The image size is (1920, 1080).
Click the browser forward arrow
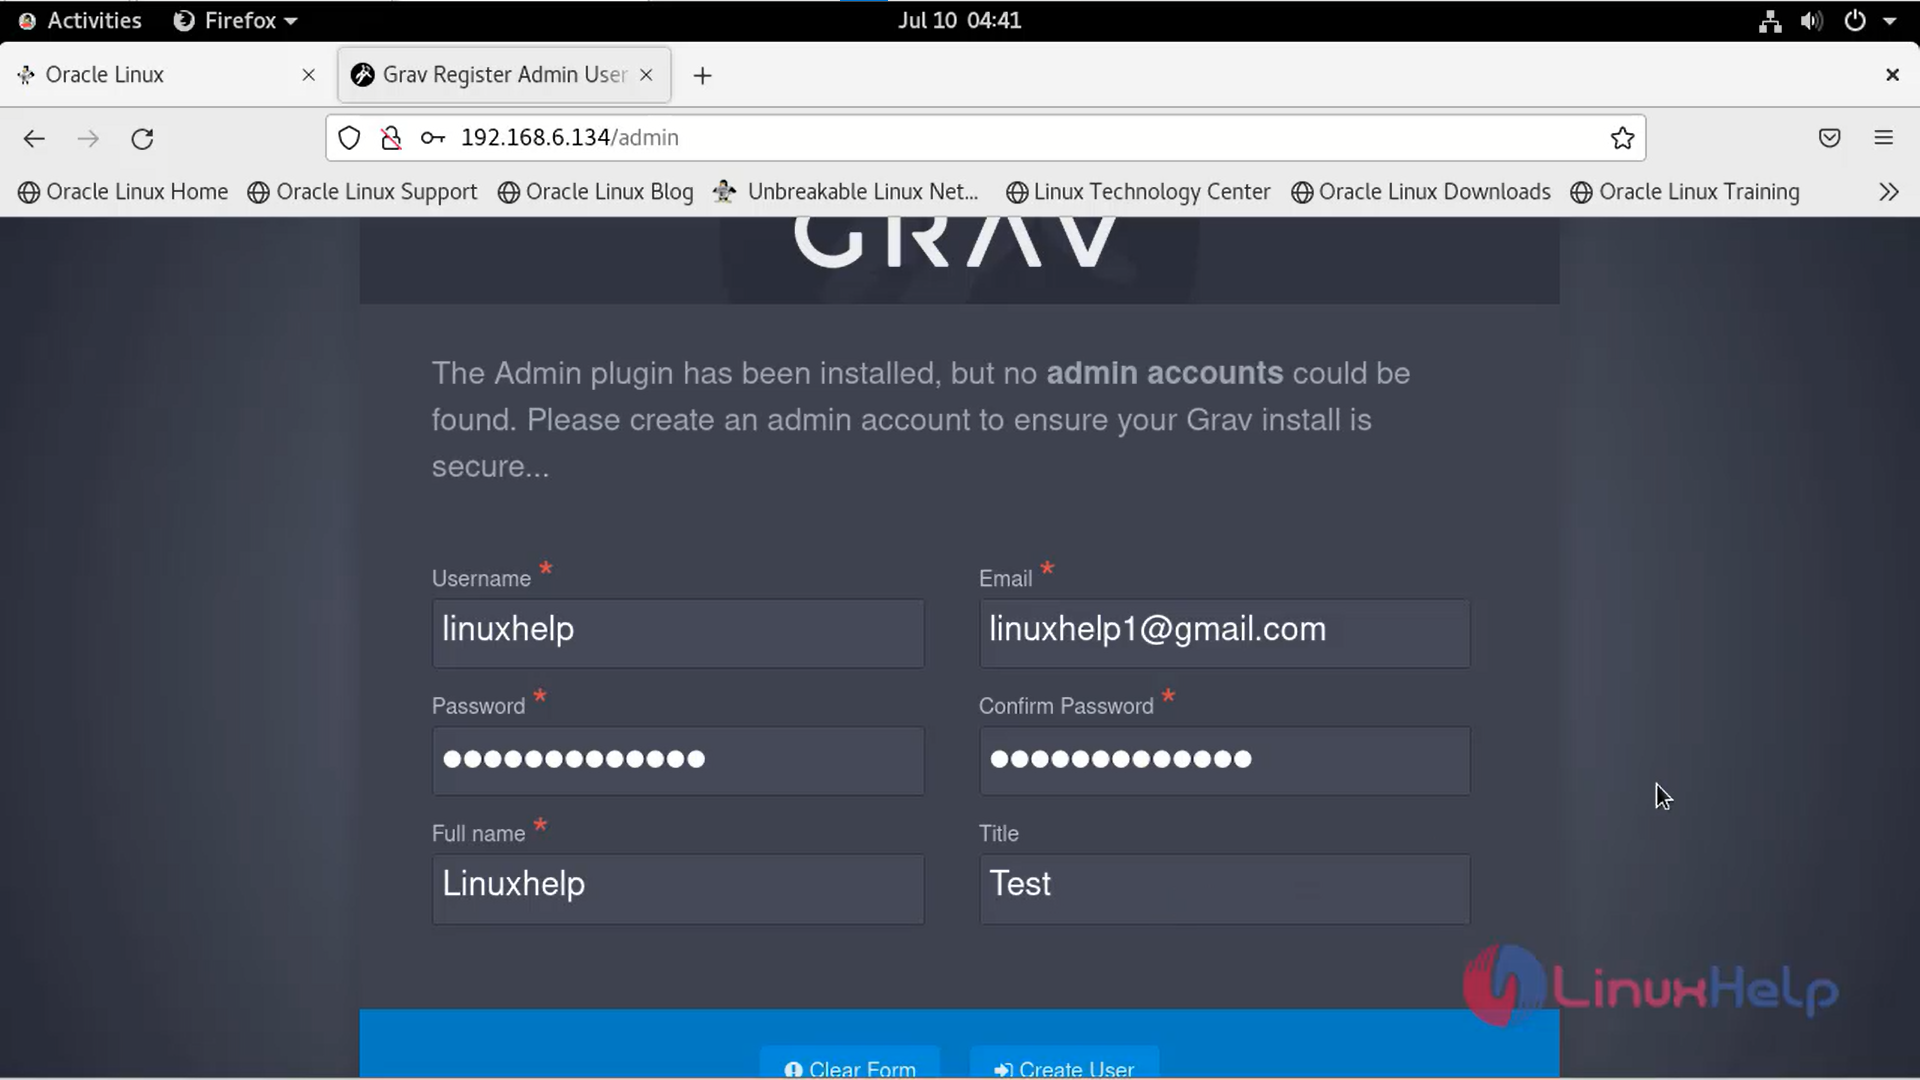click(x=88, y=138)
